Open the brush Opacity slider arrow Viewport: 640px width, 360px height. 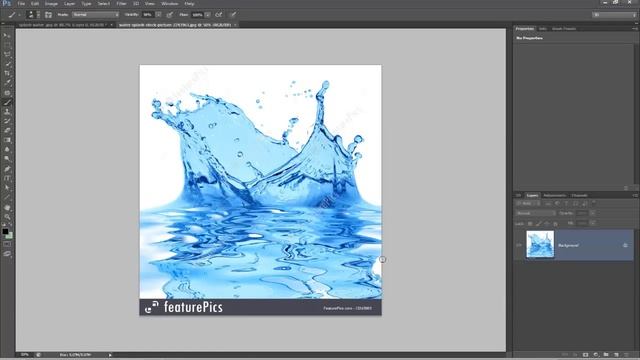pyautogui.click(x=158, y=15)
